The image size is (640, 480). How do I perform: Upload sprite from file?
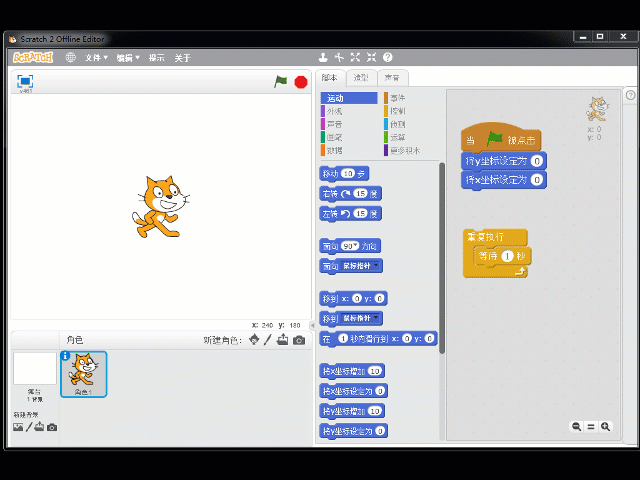pos(282,340)
